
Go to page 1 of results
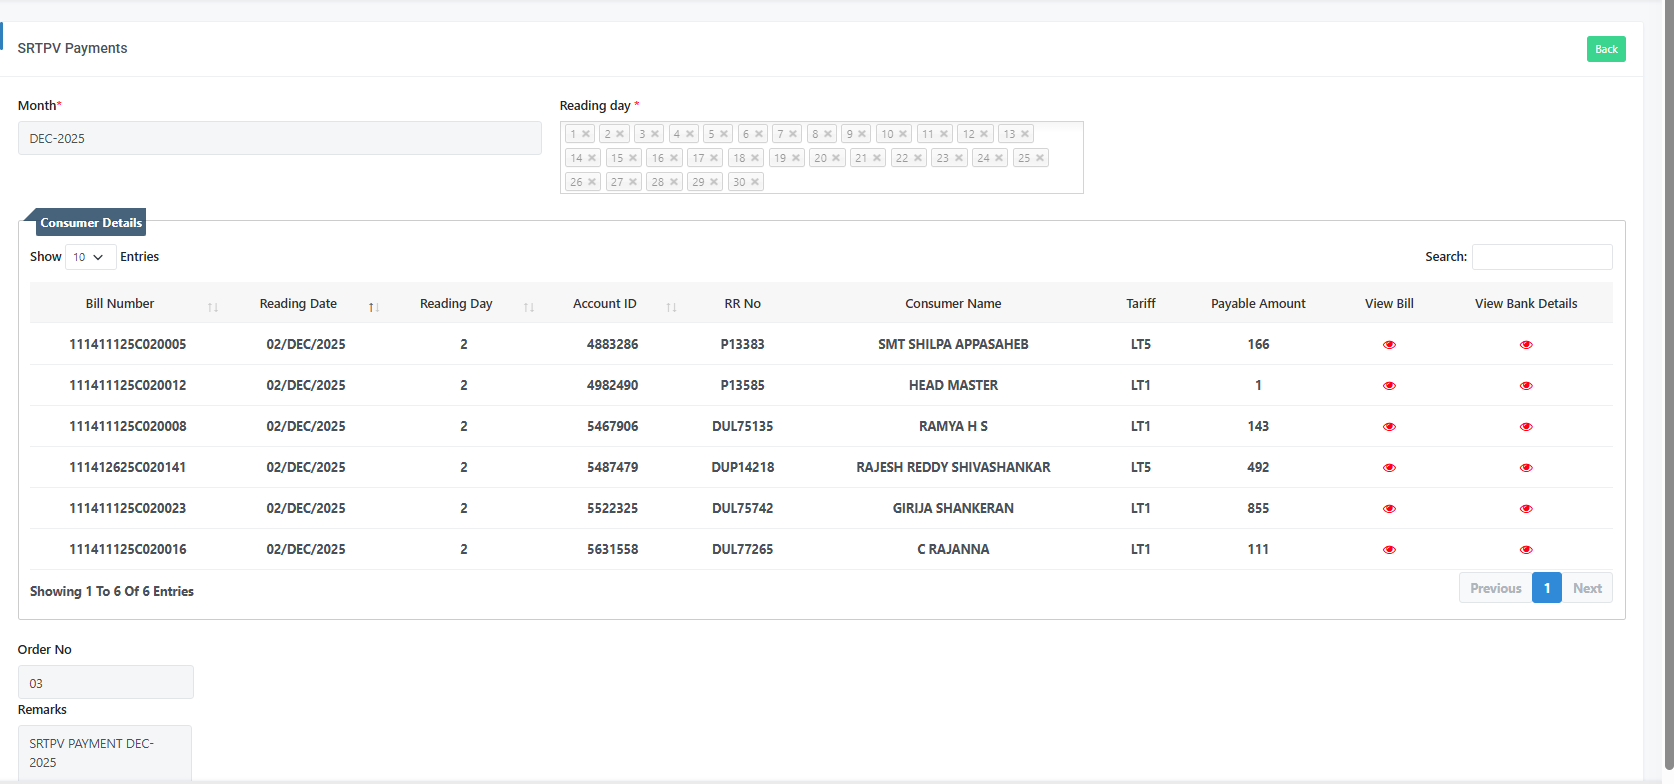coord(1546,588)
